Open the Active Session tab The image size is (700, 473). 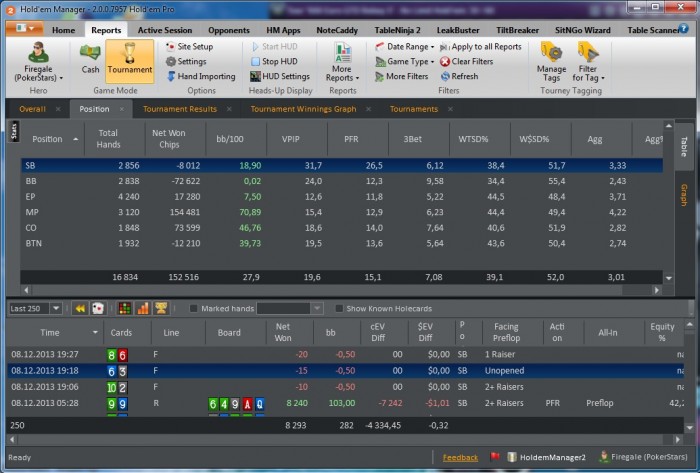pyautogui.click(x=165, y=30)
